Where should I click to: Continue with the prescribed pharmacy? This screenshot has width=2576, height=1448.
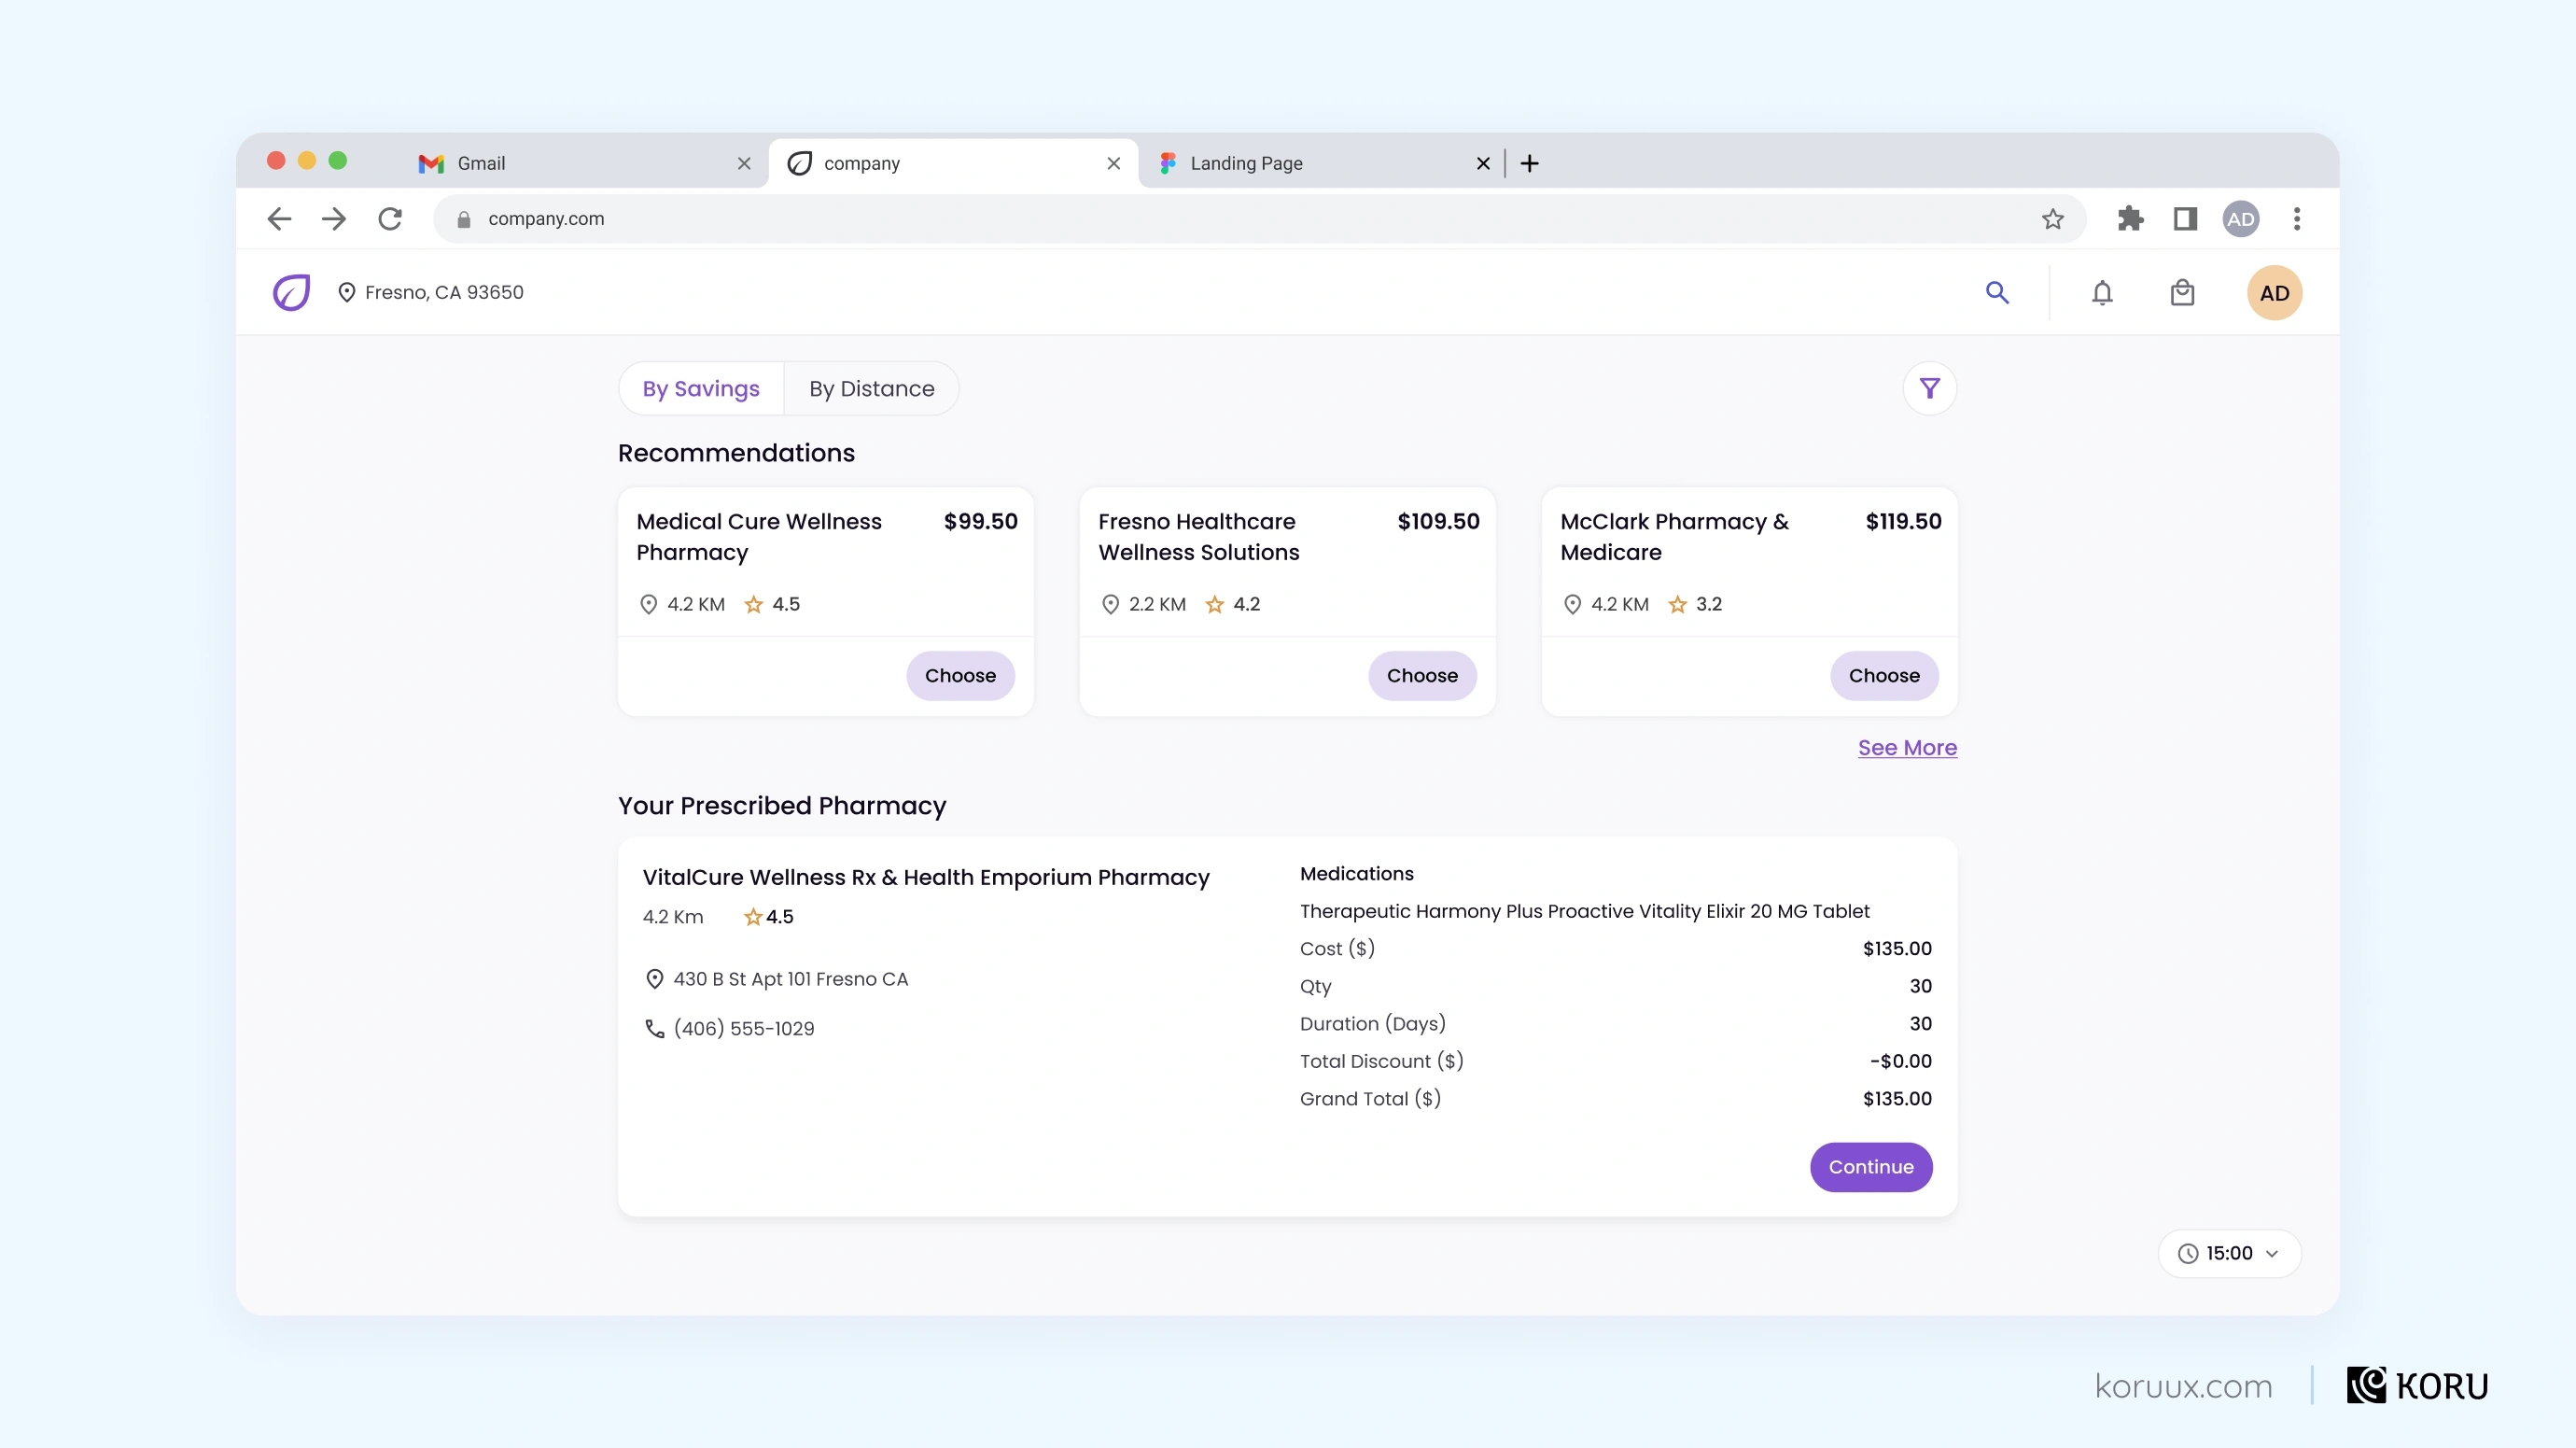tap(1871, 1167)
